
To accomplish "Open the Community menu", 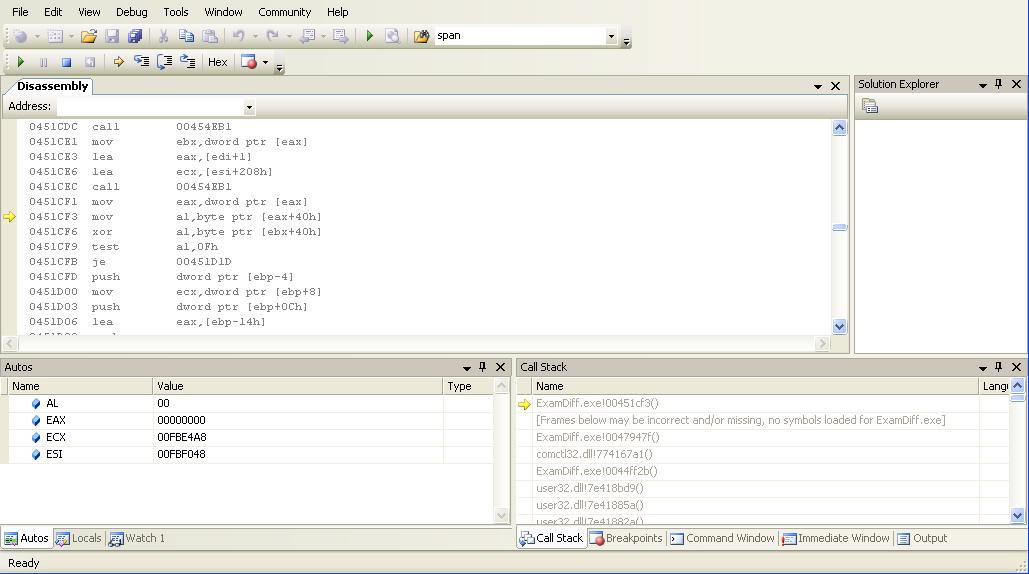I will pos(284,12).
